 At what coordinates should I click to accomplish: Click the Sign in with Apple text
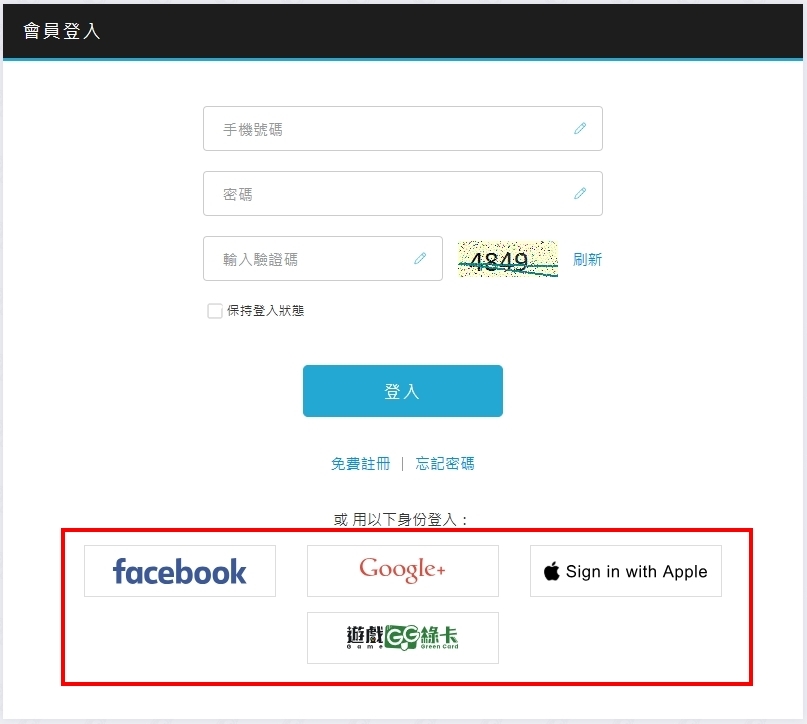tap(637, 571)
